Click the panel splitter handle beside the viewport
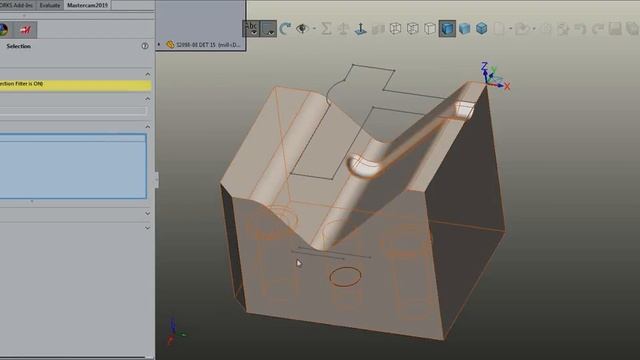This screenshot has width=640, height=360. [156, 180]
